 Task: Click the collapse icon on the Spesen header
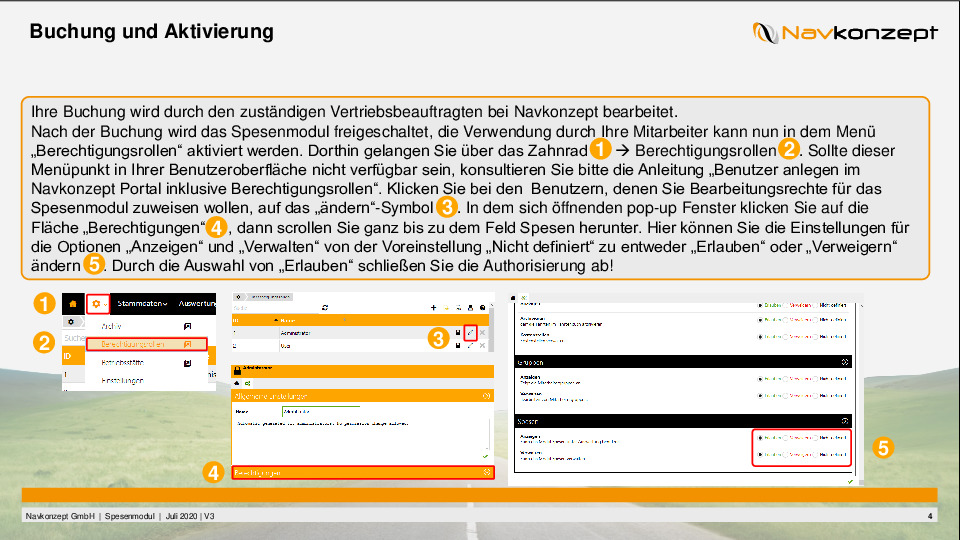click(x=845, y=421)
